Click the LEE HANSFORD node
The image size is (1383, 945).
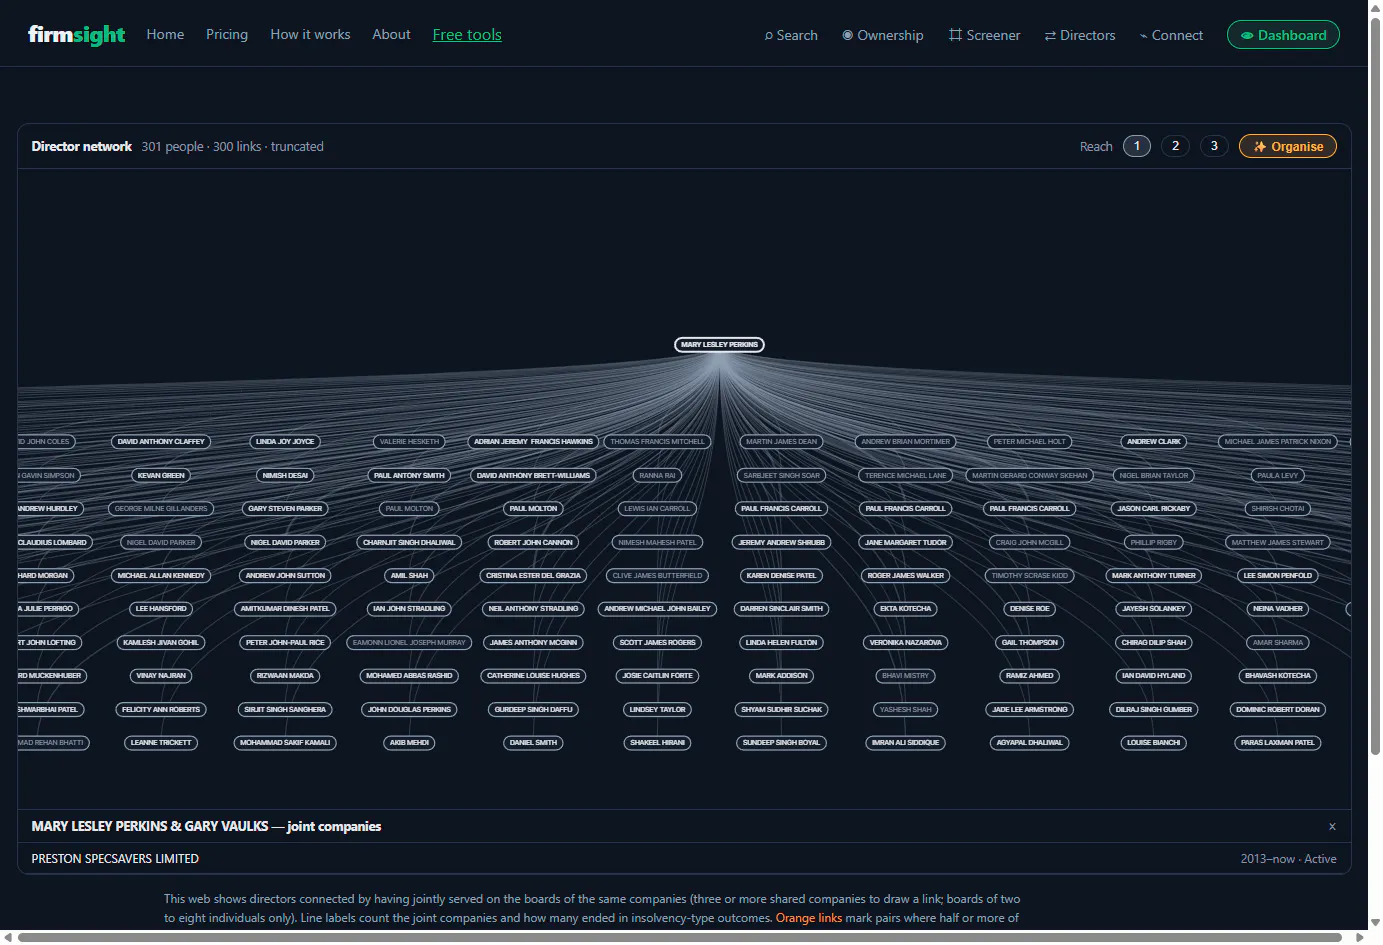(161, 608)
